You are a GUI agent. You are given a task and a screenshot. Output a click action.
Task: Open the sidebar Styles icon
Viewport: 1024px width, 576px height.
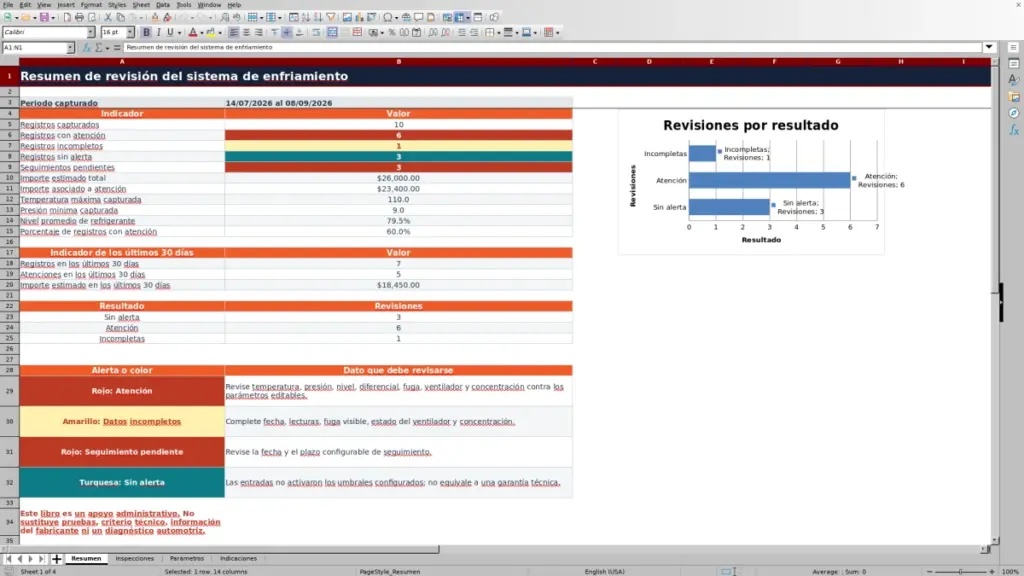pos(1014,80)
